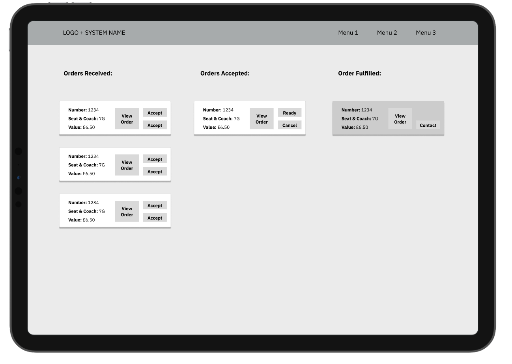Click lower Accept button on second received order
Image resolution: width=512 pixels, height=364 pixels.
tap(155, 172)
